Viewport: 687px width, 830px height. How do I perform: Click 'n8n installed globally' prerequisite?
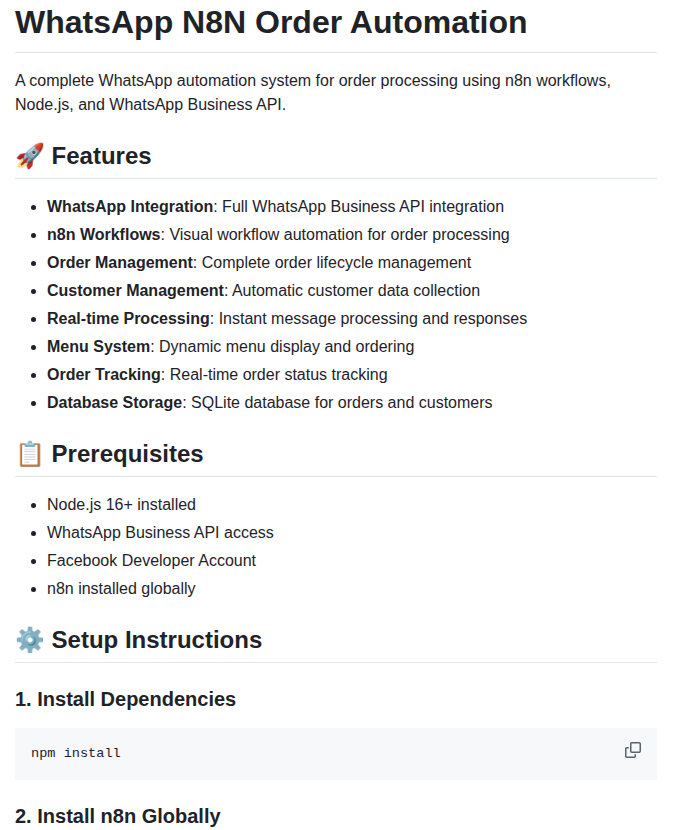click(121, 589)
